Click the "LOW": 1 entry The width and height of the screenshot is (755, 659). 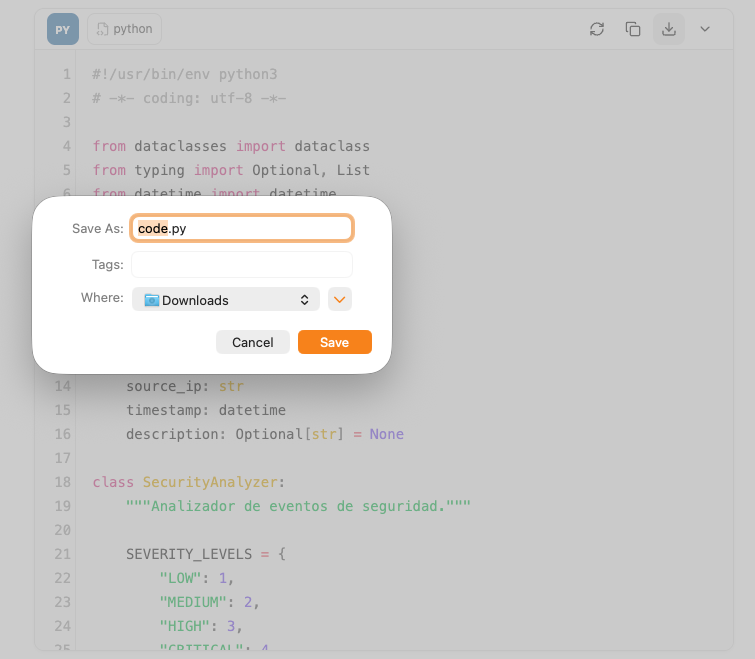[196, 578]
